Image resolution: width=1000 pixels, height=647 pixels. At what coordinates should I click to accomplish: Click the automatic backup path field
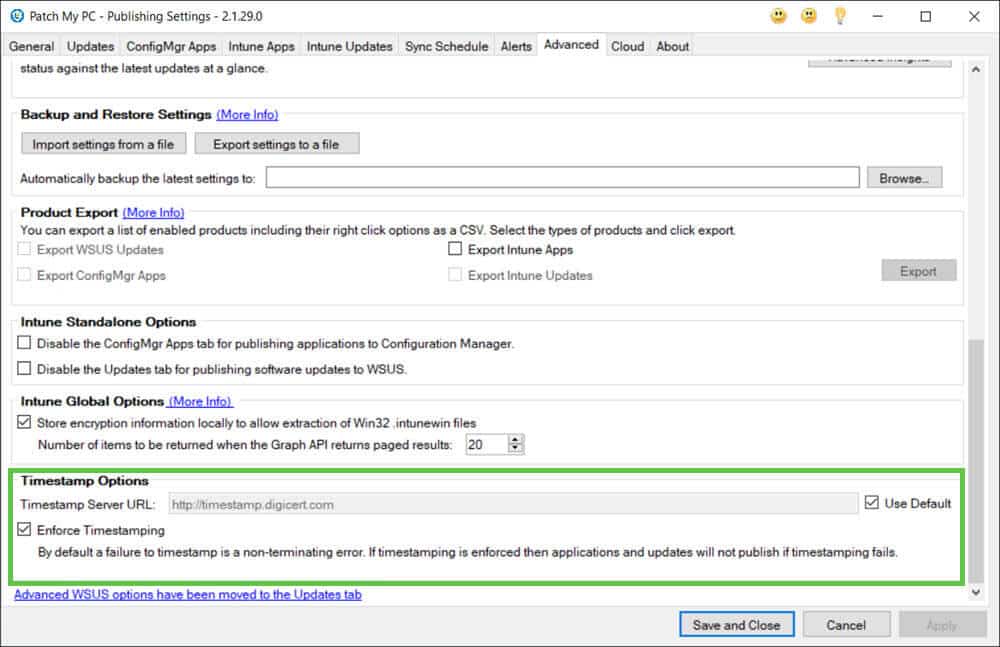click(562, 178)
